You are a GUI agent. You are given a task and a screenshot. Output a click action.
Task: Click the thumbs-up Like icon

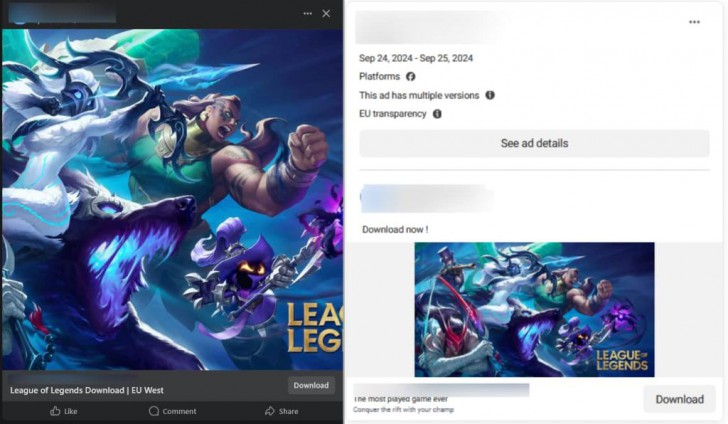click(x=55, y=411)
